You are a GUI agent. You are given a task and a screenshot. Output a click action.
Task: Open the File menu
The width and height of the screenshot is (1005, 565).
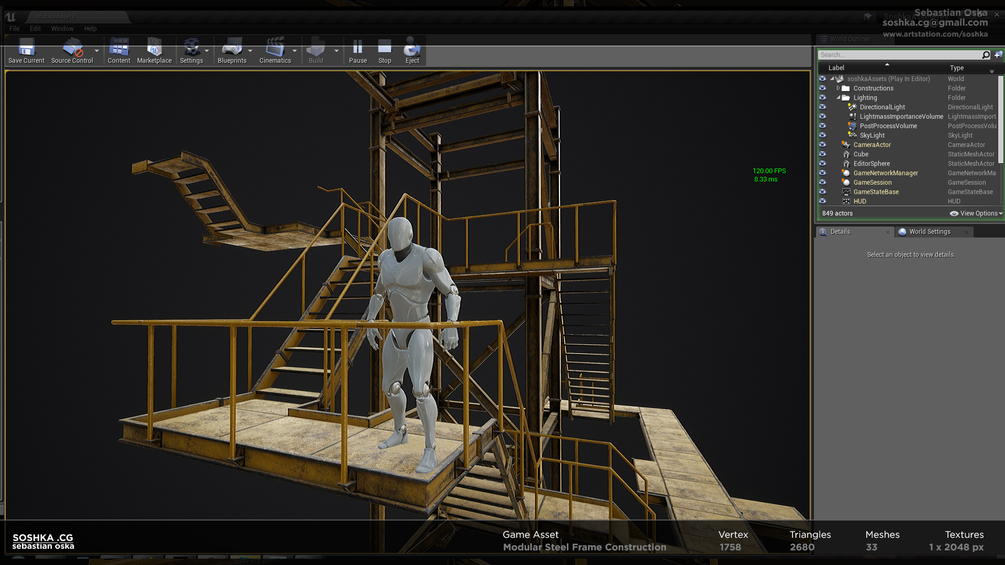tap(14, 29)
